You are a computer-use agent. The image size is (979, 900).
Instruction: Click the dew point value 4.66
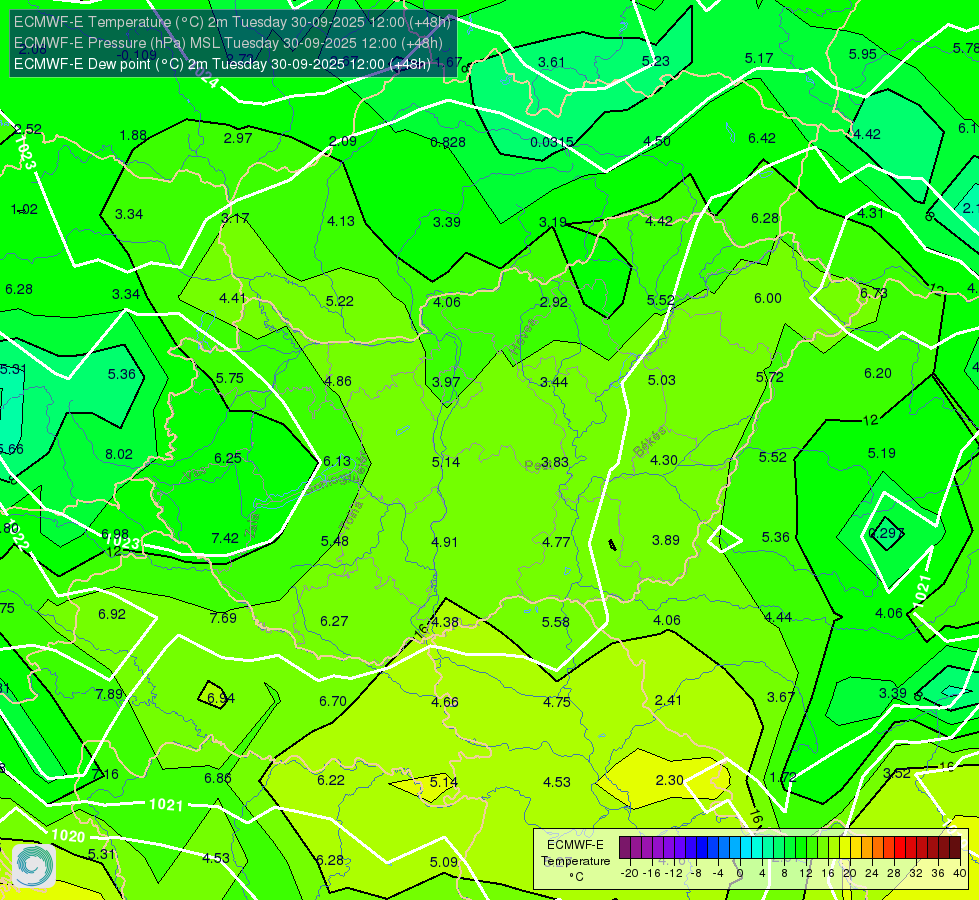[445, 703]
